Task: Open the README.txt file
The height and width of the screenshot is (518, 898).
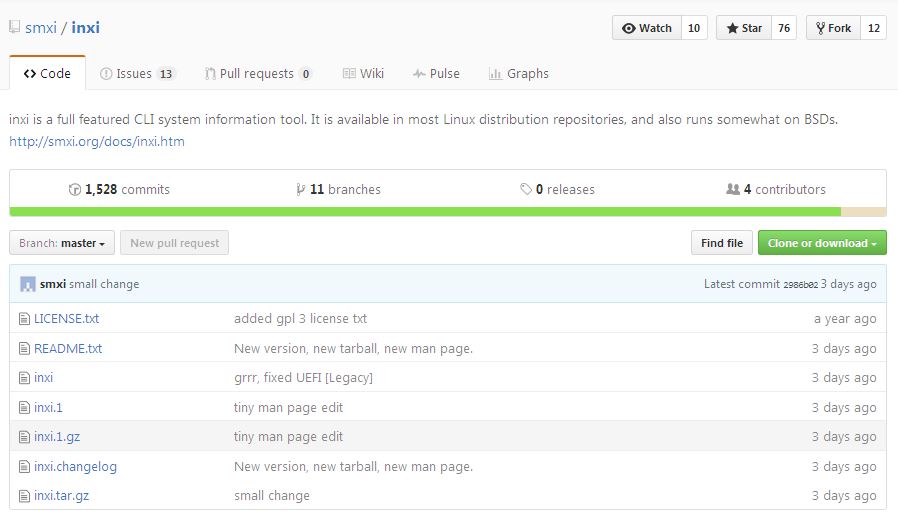Action: [68, 348]
